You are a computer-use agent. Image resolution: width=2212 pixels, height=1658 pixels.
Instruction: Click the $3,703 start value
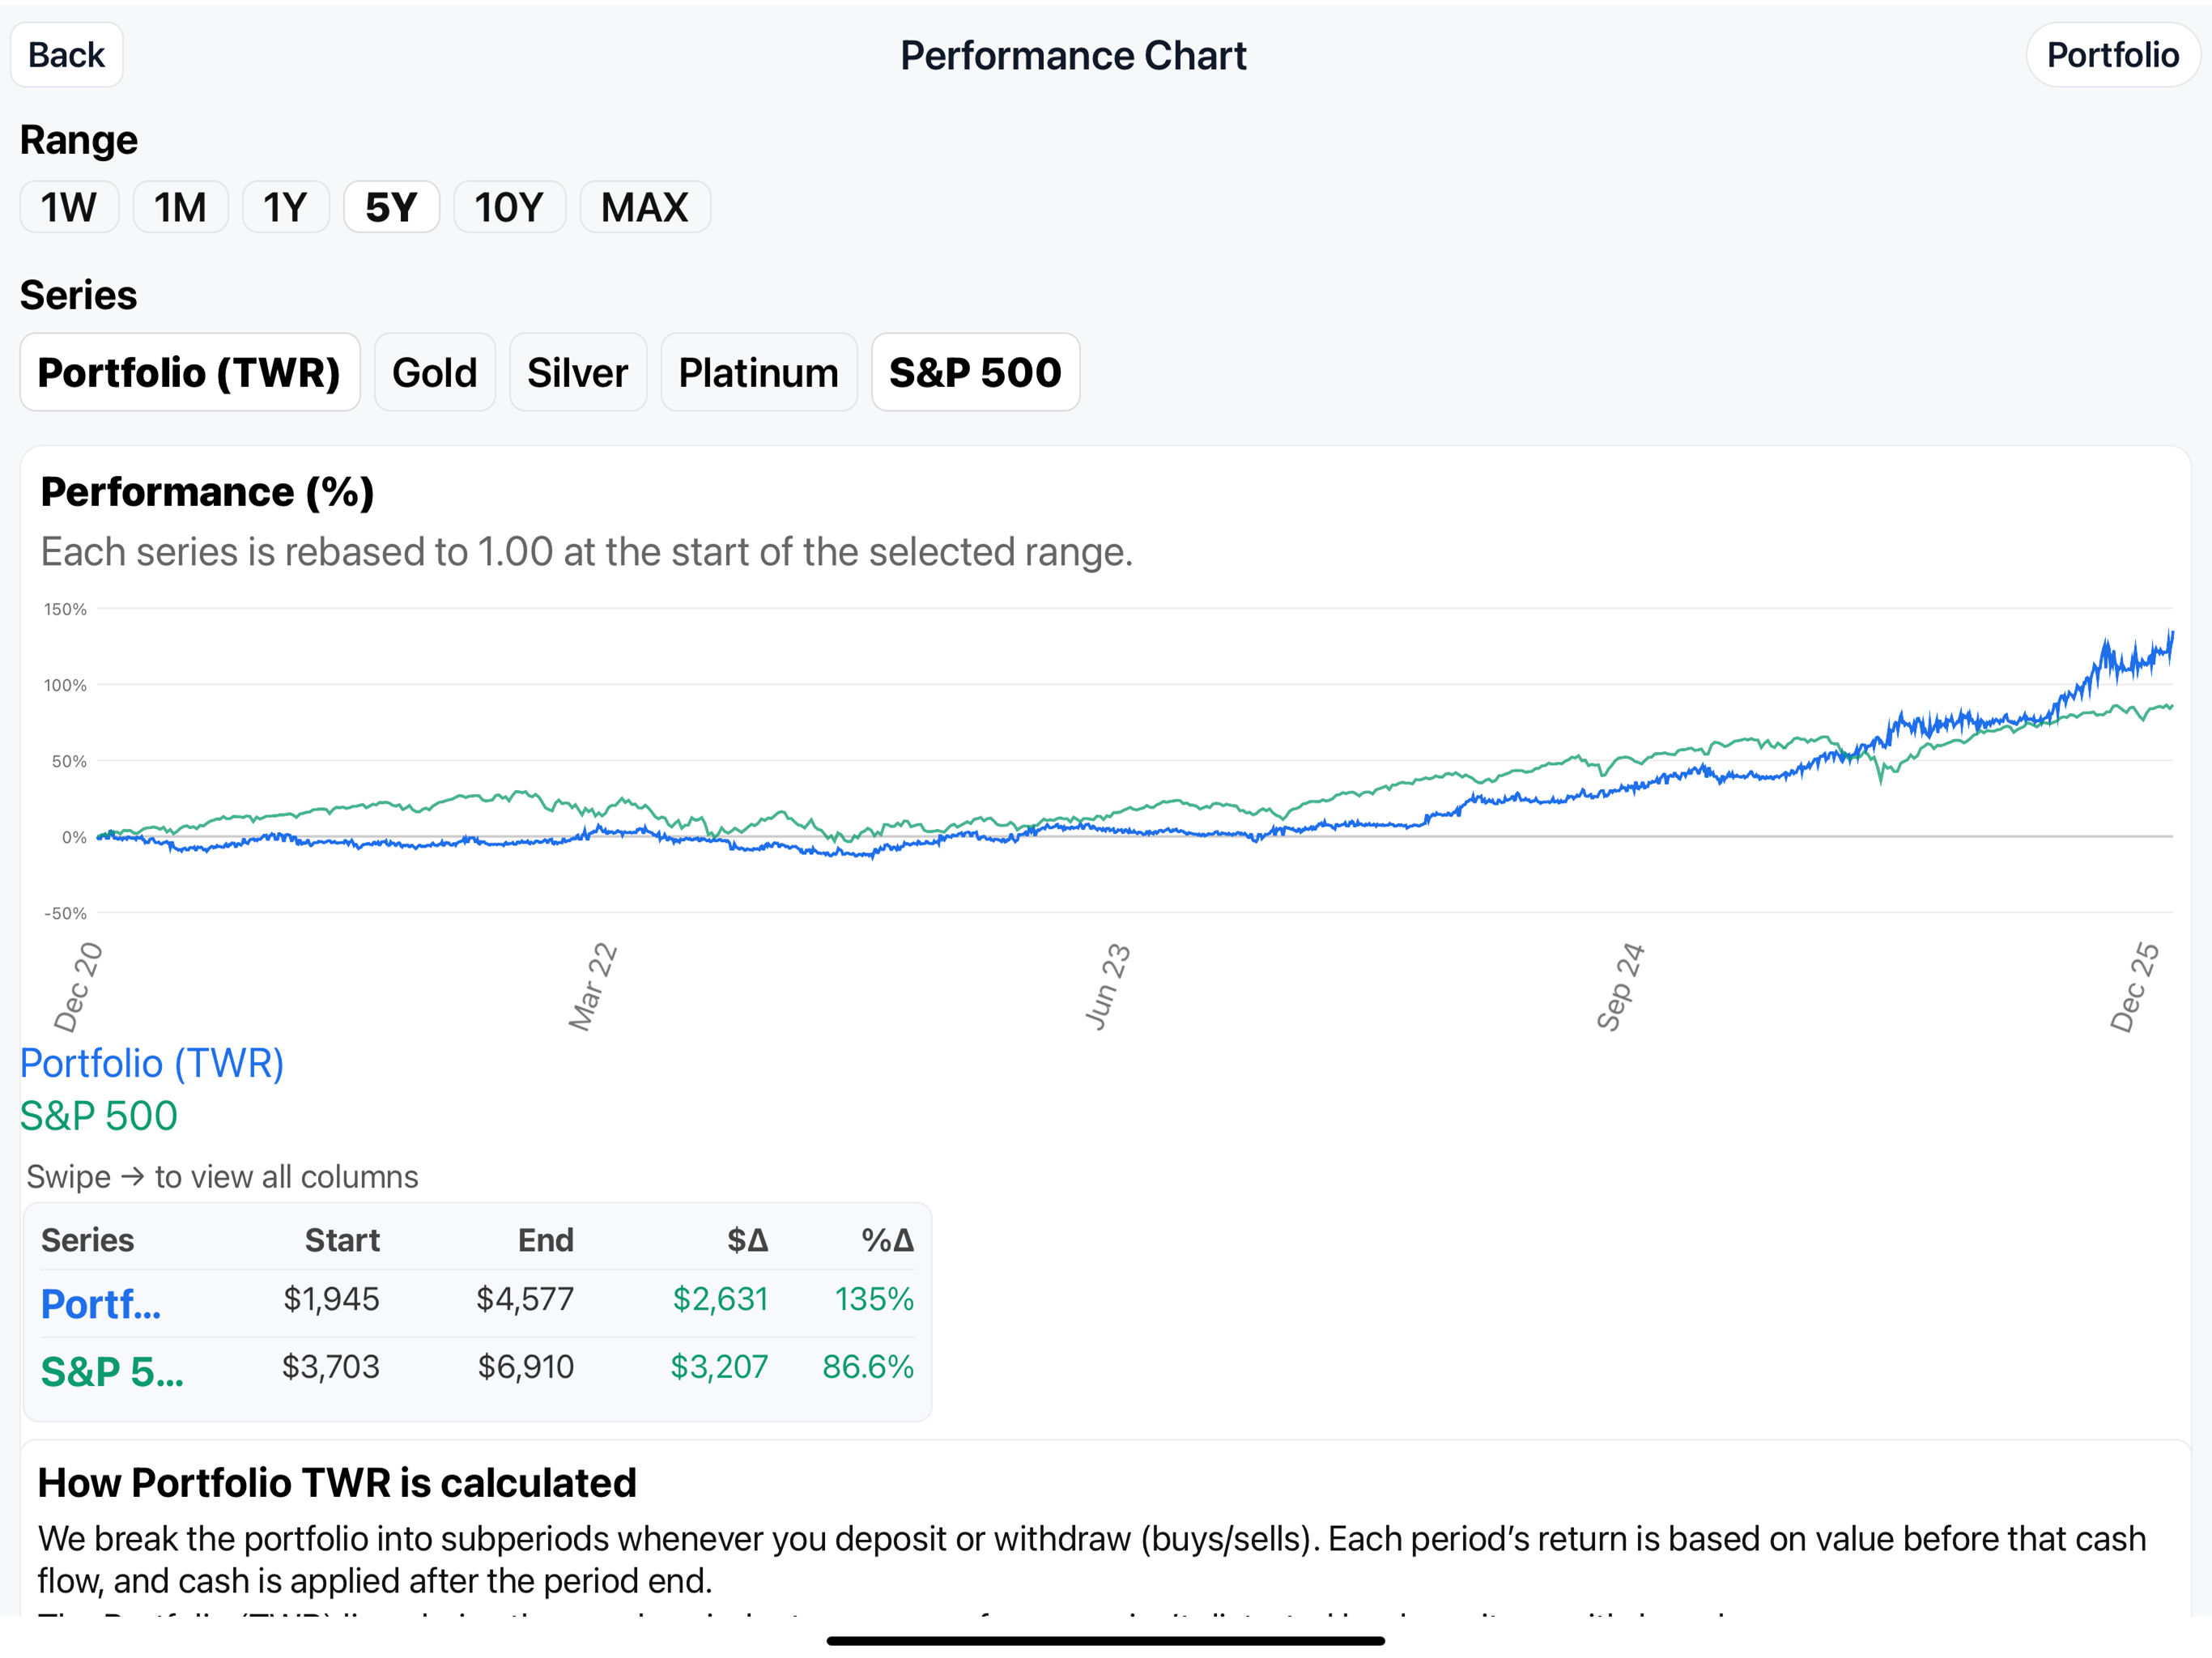click(330, 1367)
